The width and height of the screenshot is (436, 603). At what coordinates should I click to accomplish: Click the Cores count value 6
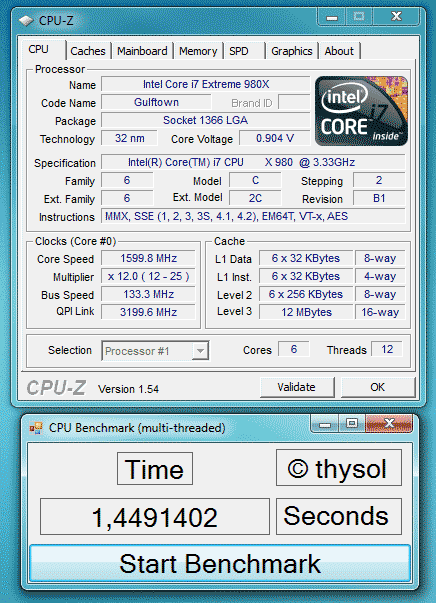294,349
